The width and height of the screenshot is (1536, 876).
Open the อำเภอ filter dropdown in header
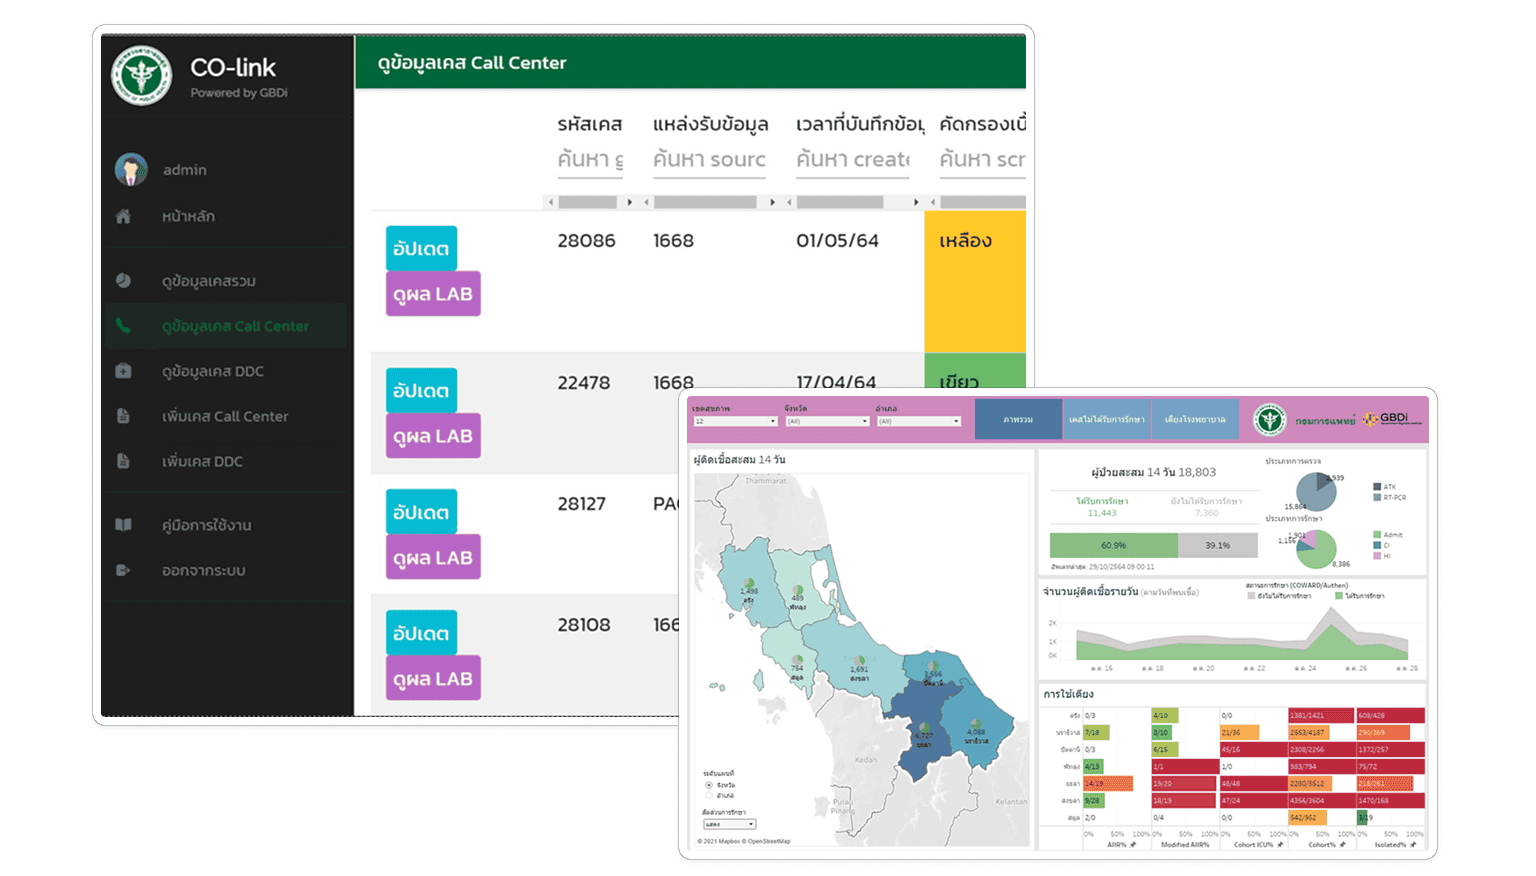(x=918, y=421)
